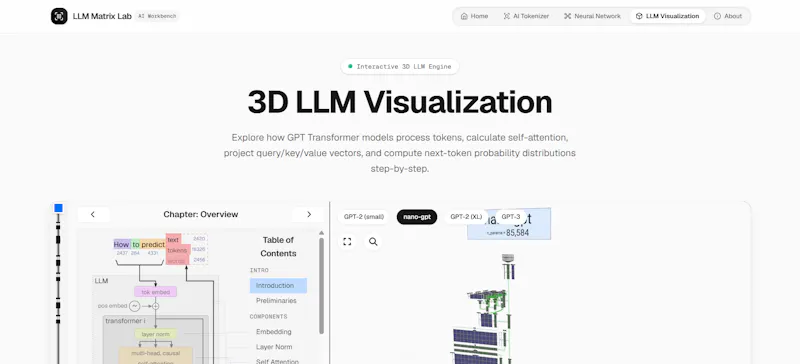The height and width of the screenshot is (364, 800).
Task: Click the layer norm diagram block
Action: pyautogui.click(x=156, y=334)
